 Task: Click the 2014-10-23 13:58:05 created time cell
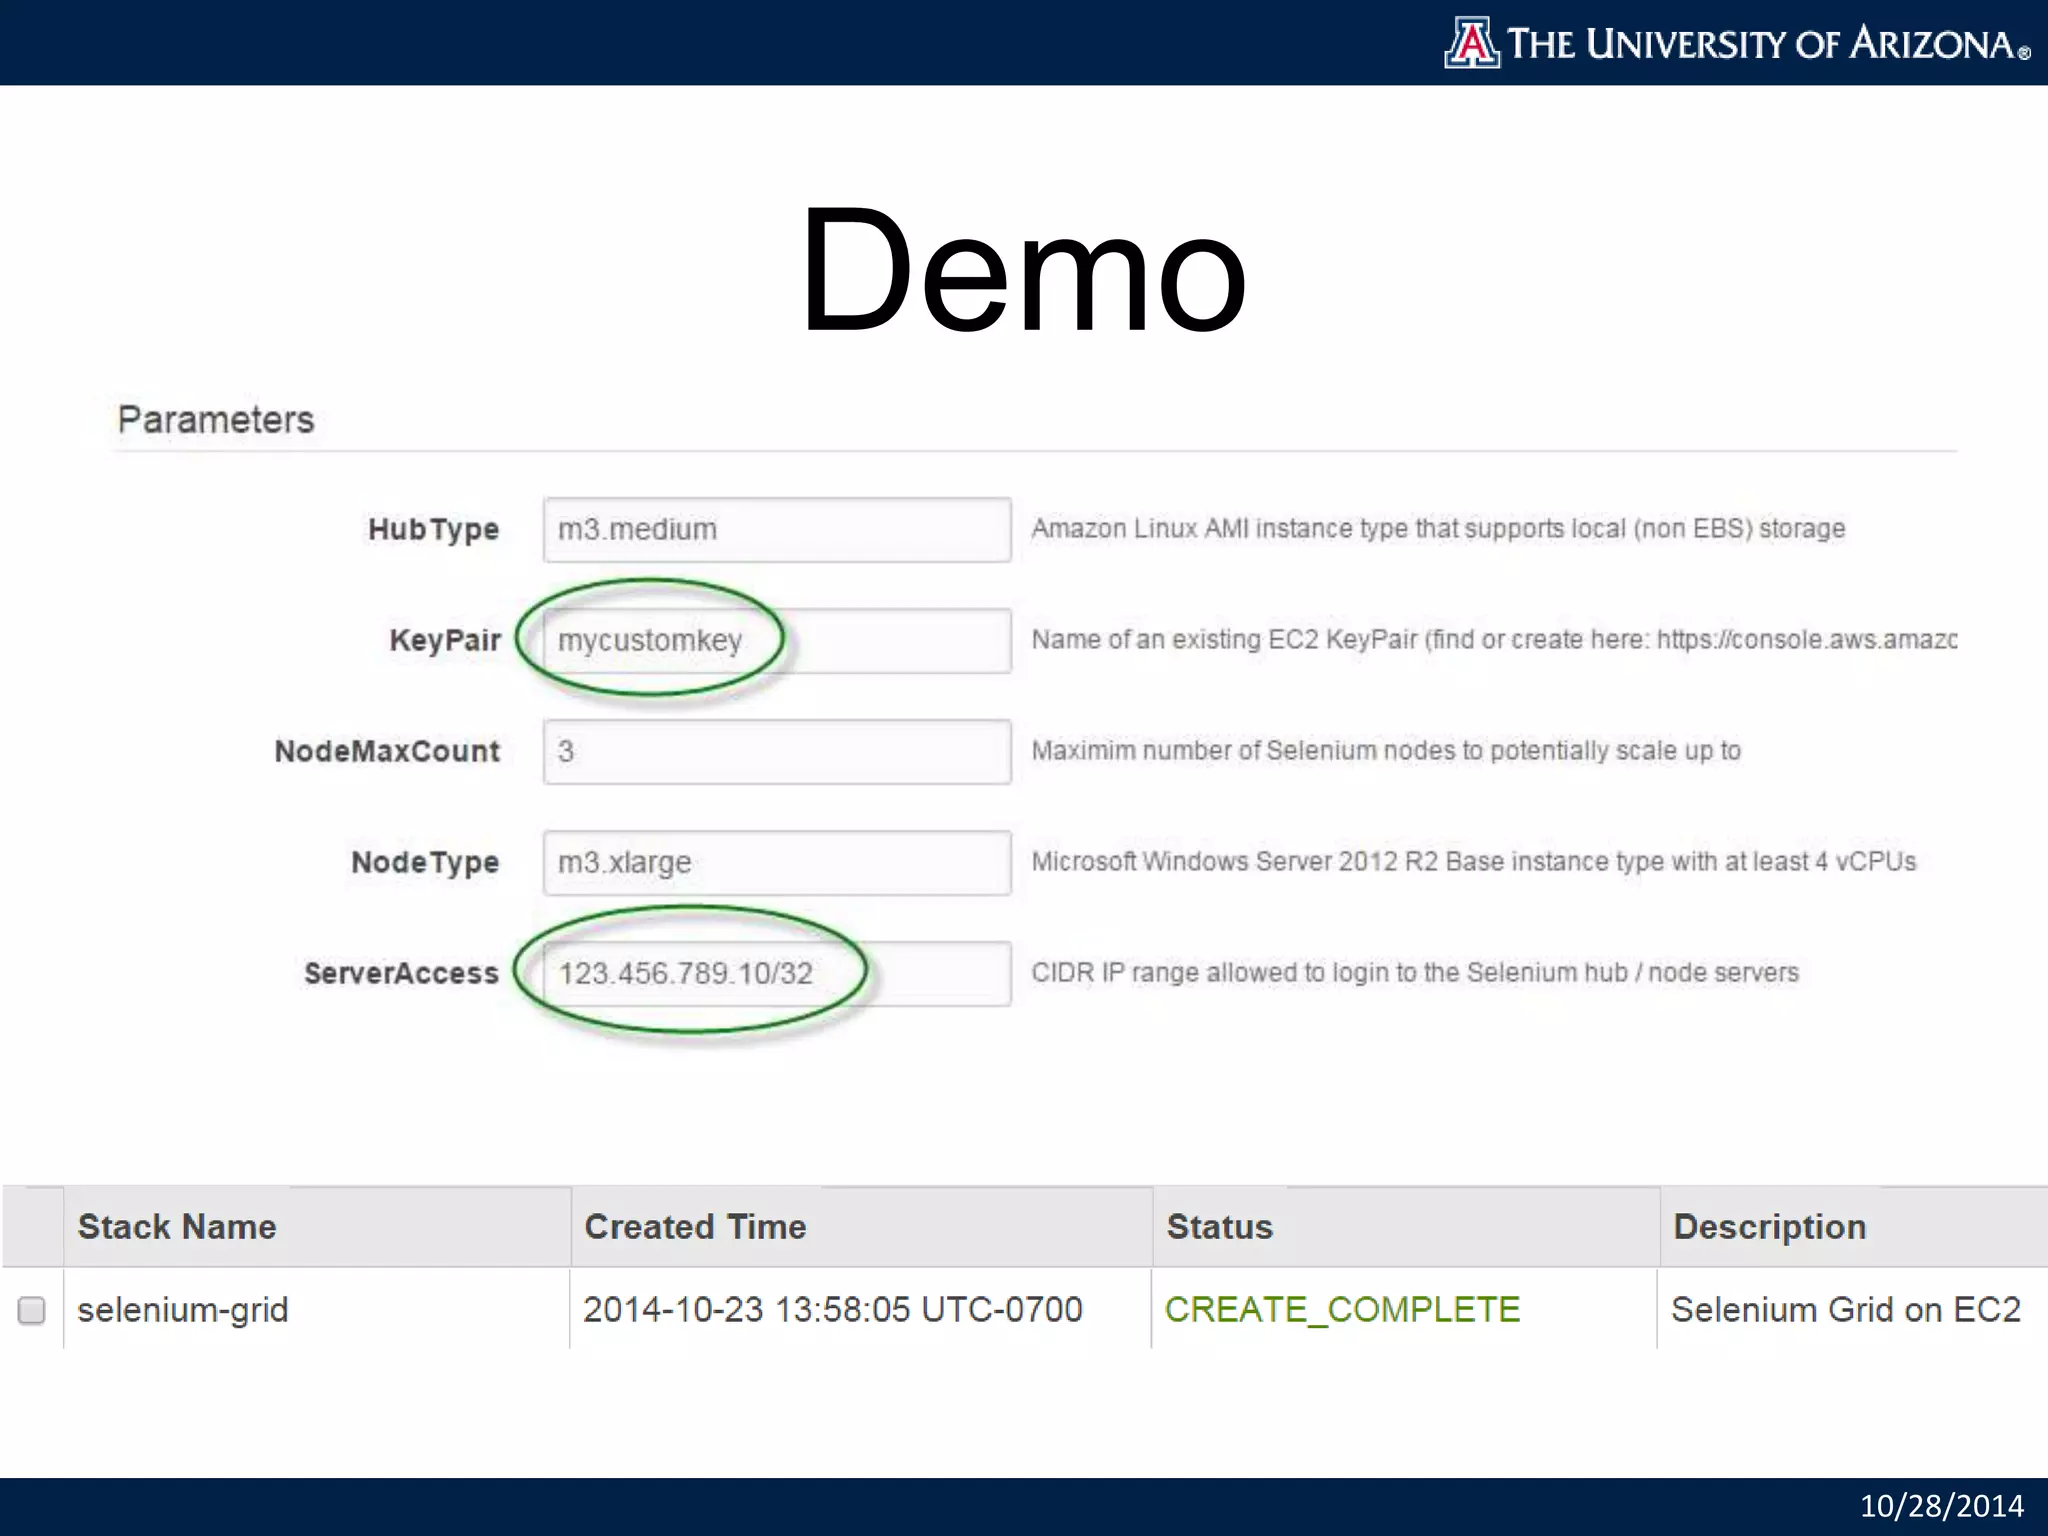(833, 1310)
